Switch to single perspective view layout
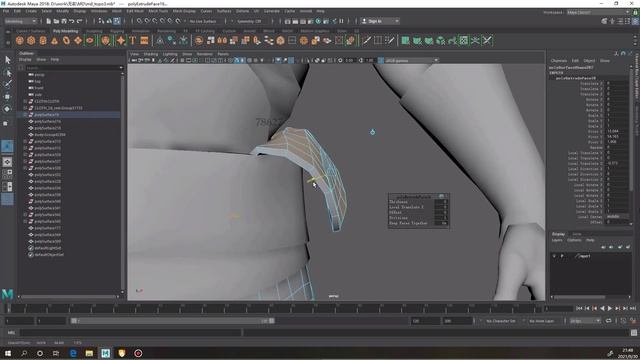The image size is (640, 360). [7, 162]
